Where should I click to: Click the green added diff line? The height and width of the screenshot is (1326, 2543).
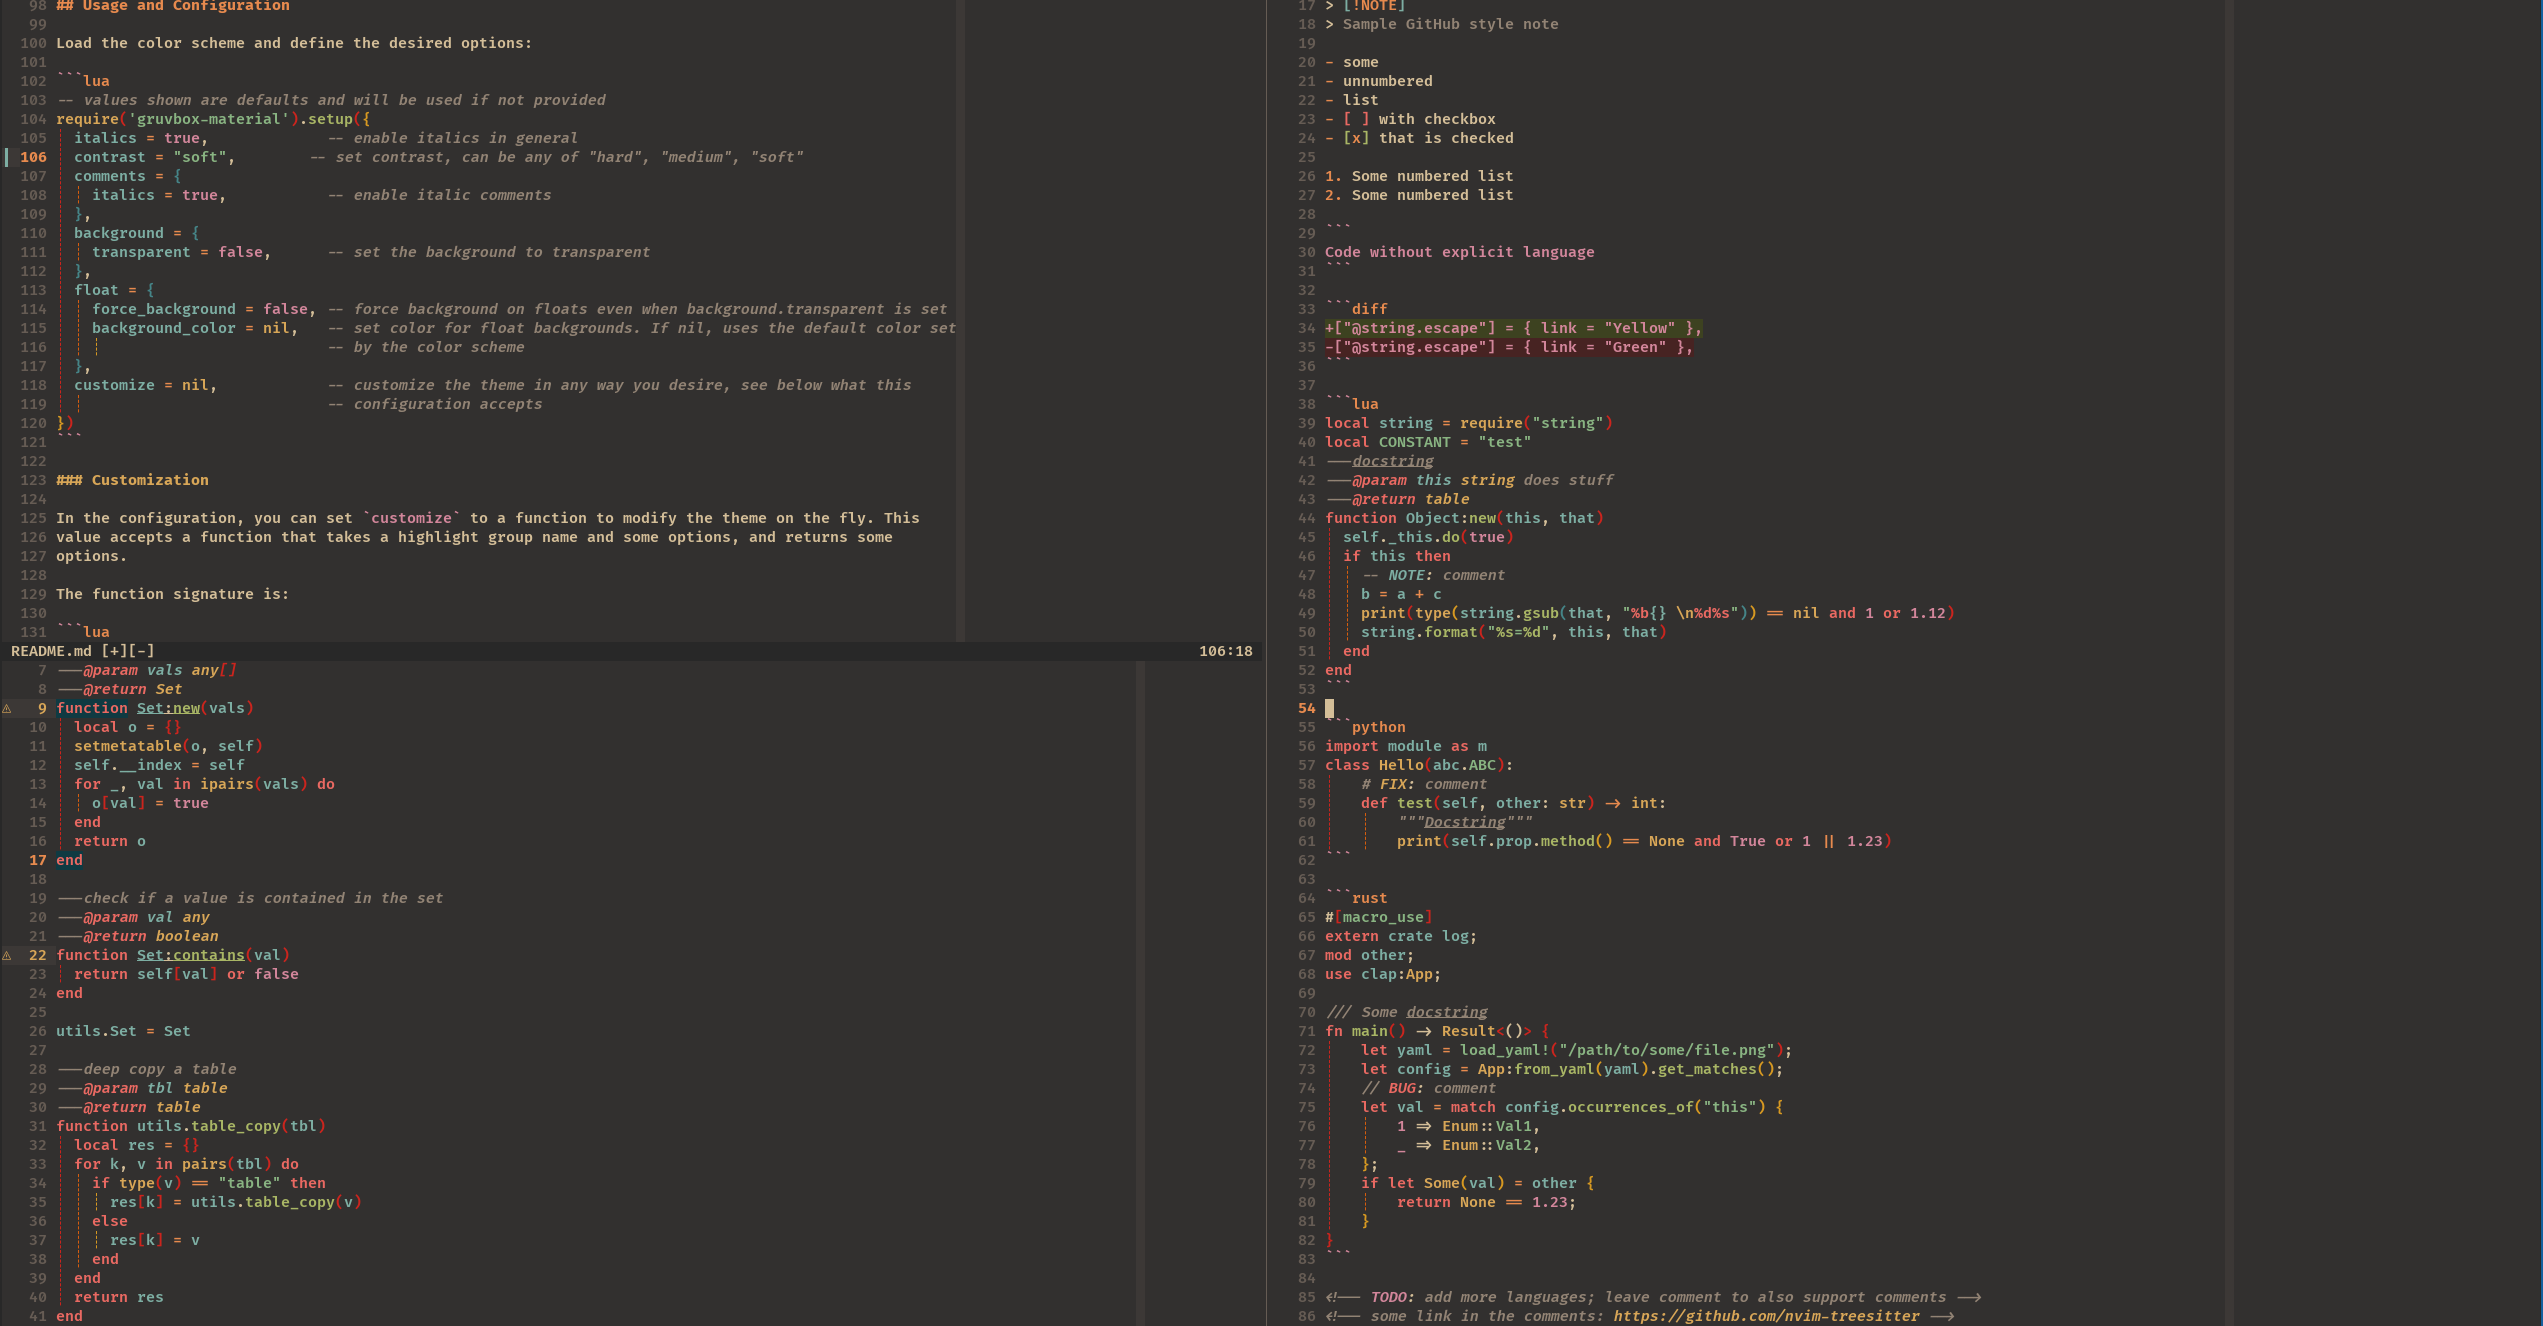pos(1513,328)
